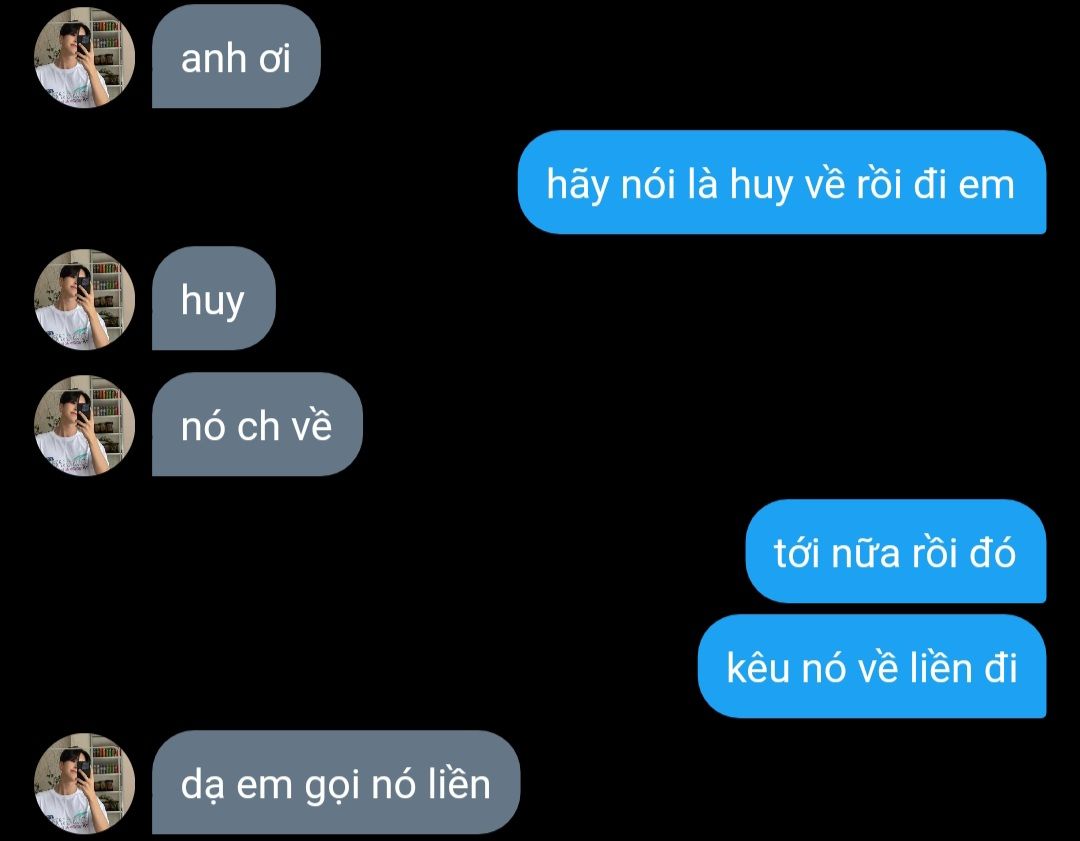Select the blue "tới nữa rồi đó" bubble
The height and width of the screenshot is (841, 1080).
[895, 551]
